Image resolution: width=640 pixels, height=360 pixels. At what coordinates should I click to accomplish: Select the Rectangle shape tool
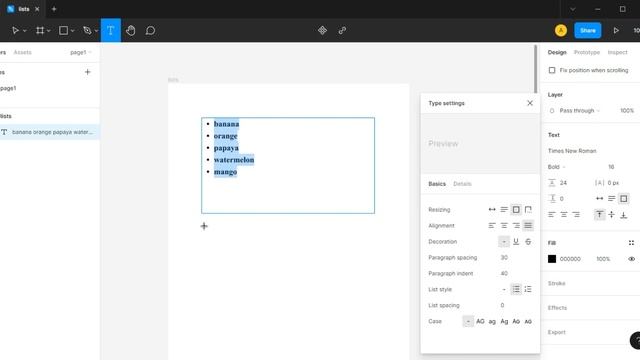pos(63,31)
